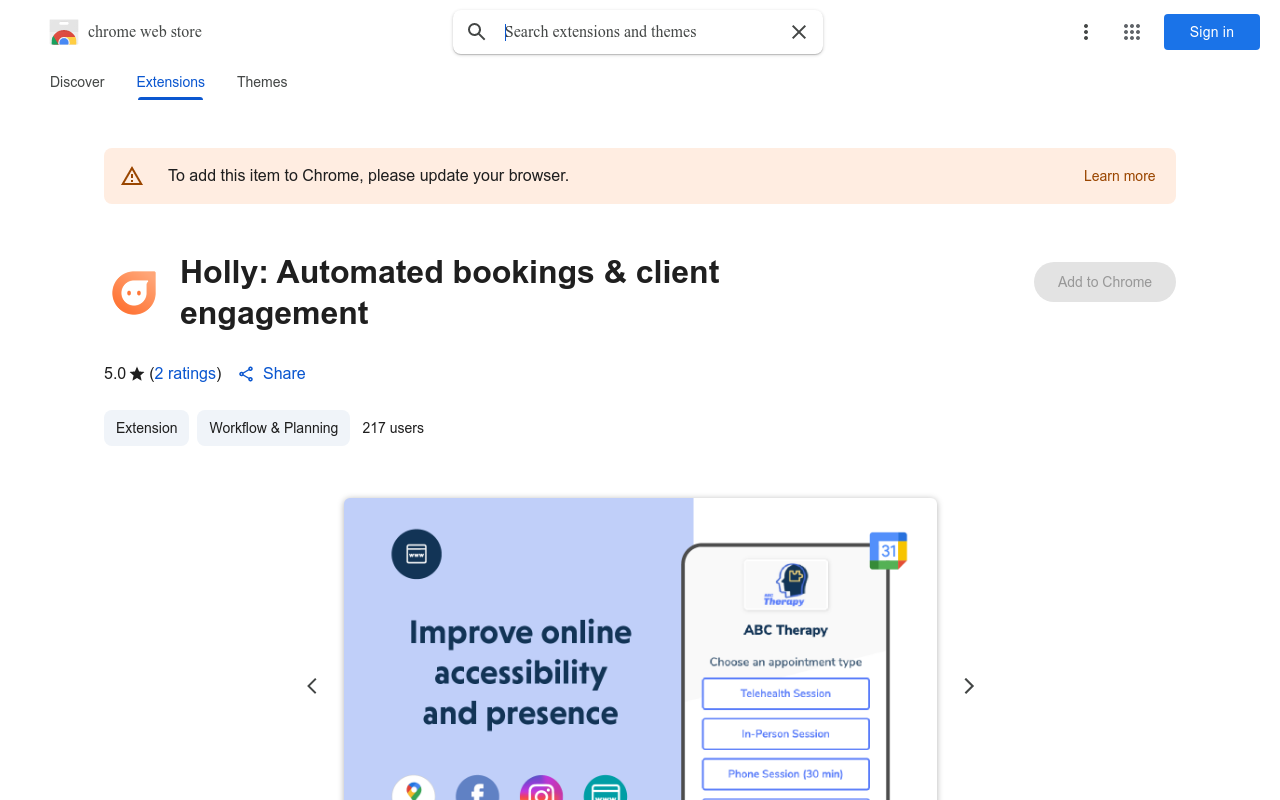Click the 'chrome web store' title text
This screenshot has width=1280, height=800.
tap(145, 32)
